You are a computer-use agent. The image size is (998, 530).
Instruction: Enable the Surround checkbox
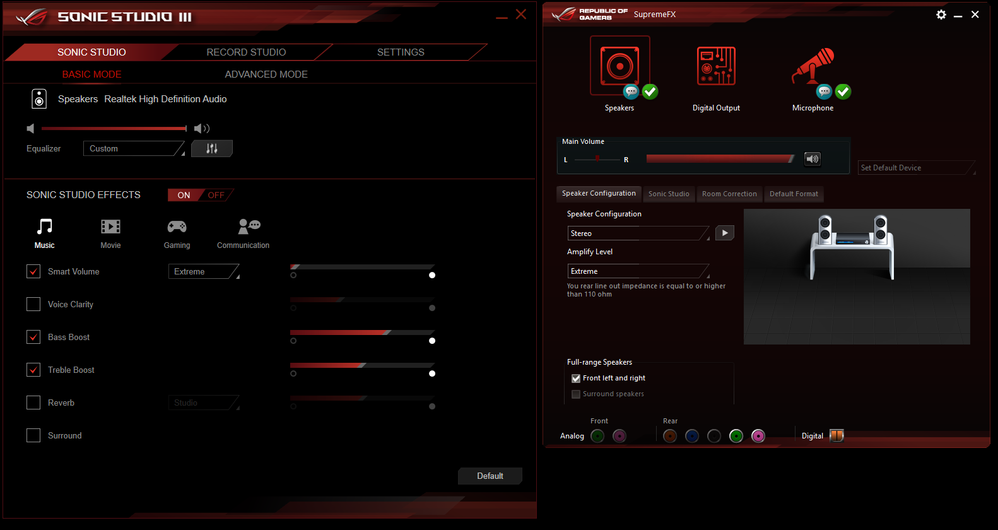coord(33,436)
